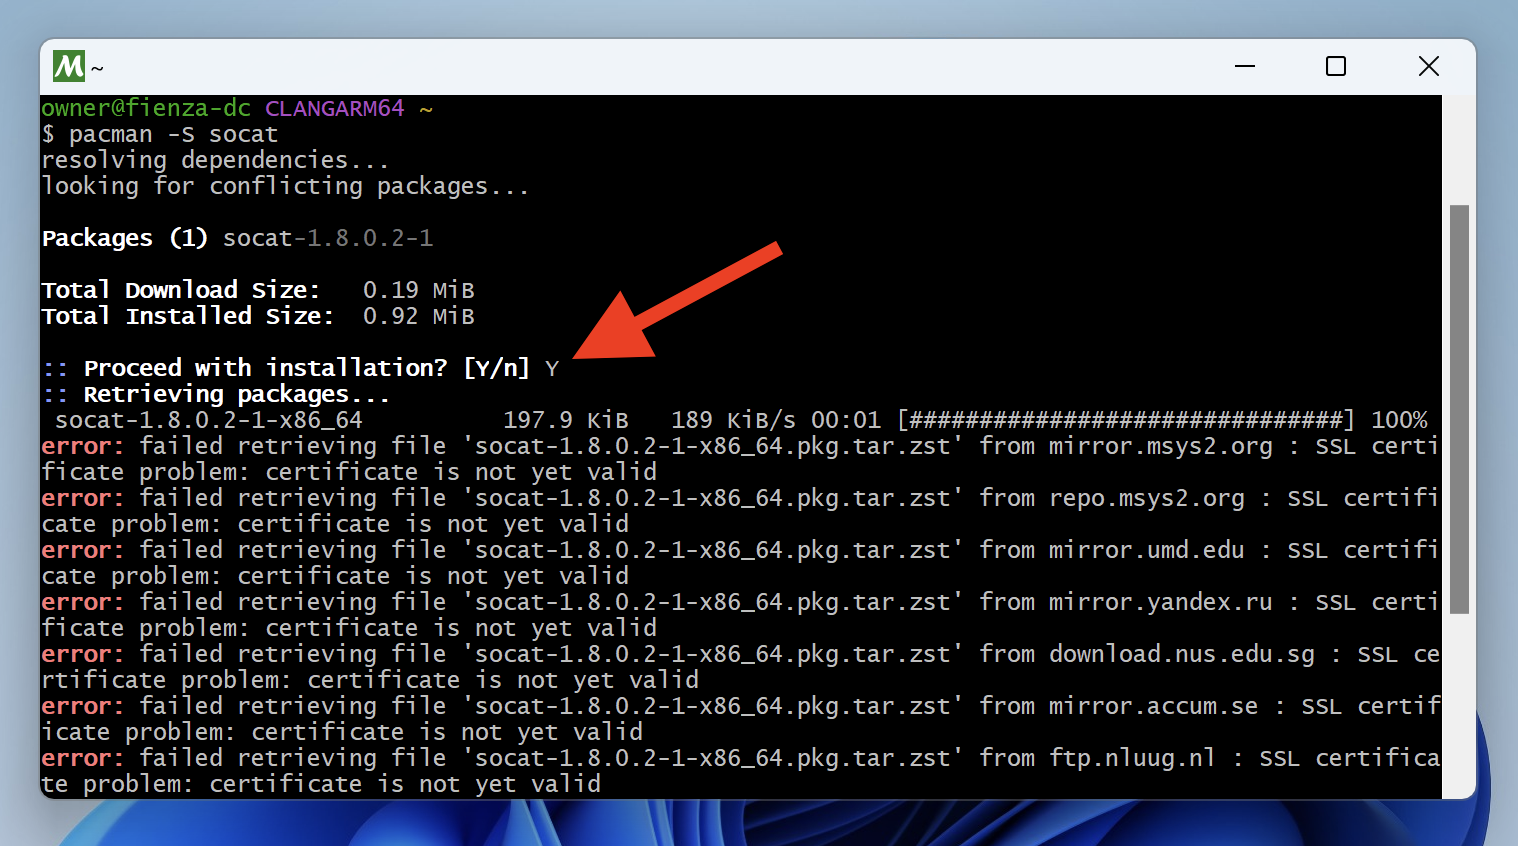Click 'repo.msys2.org' in the error output
This screenshot has height=846, width=1518.
(x=1146, y=498)
